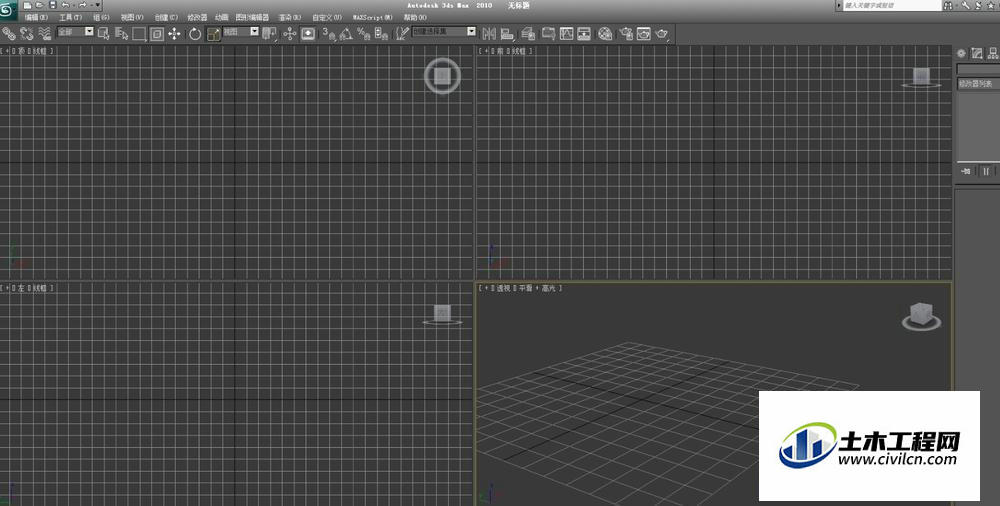Expand the quick access toolbar customize arrow
The height and width of the screenshot is (506, 1000).
click(x=98, y=5)
